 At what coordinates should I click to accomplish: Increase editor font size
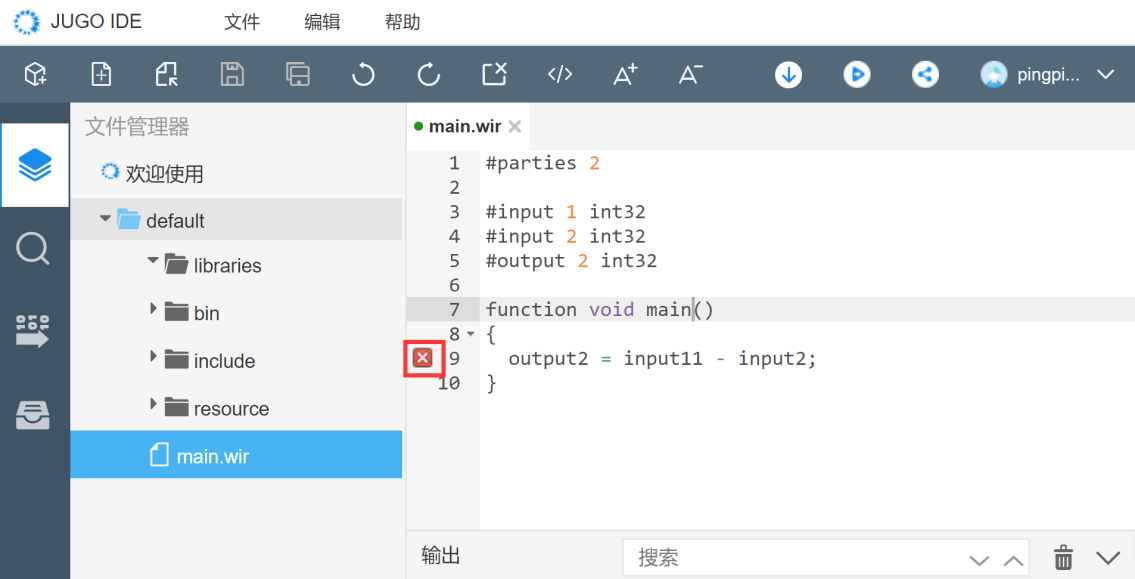click(625, 74)
